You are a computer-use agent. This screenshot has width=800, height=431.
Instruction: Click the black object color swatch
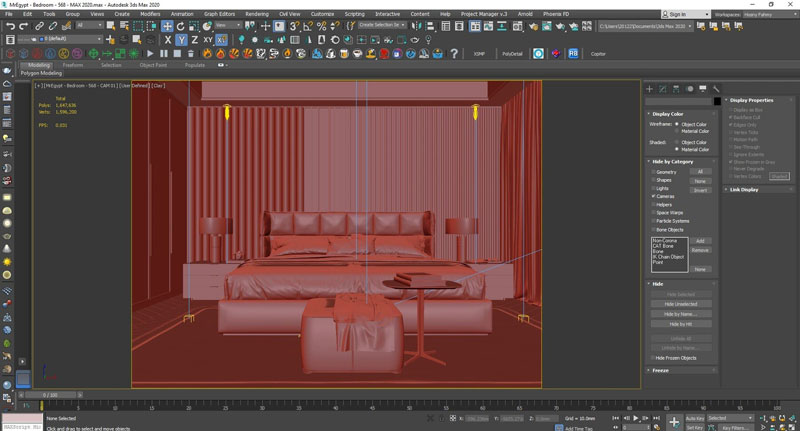click(717, 101)
